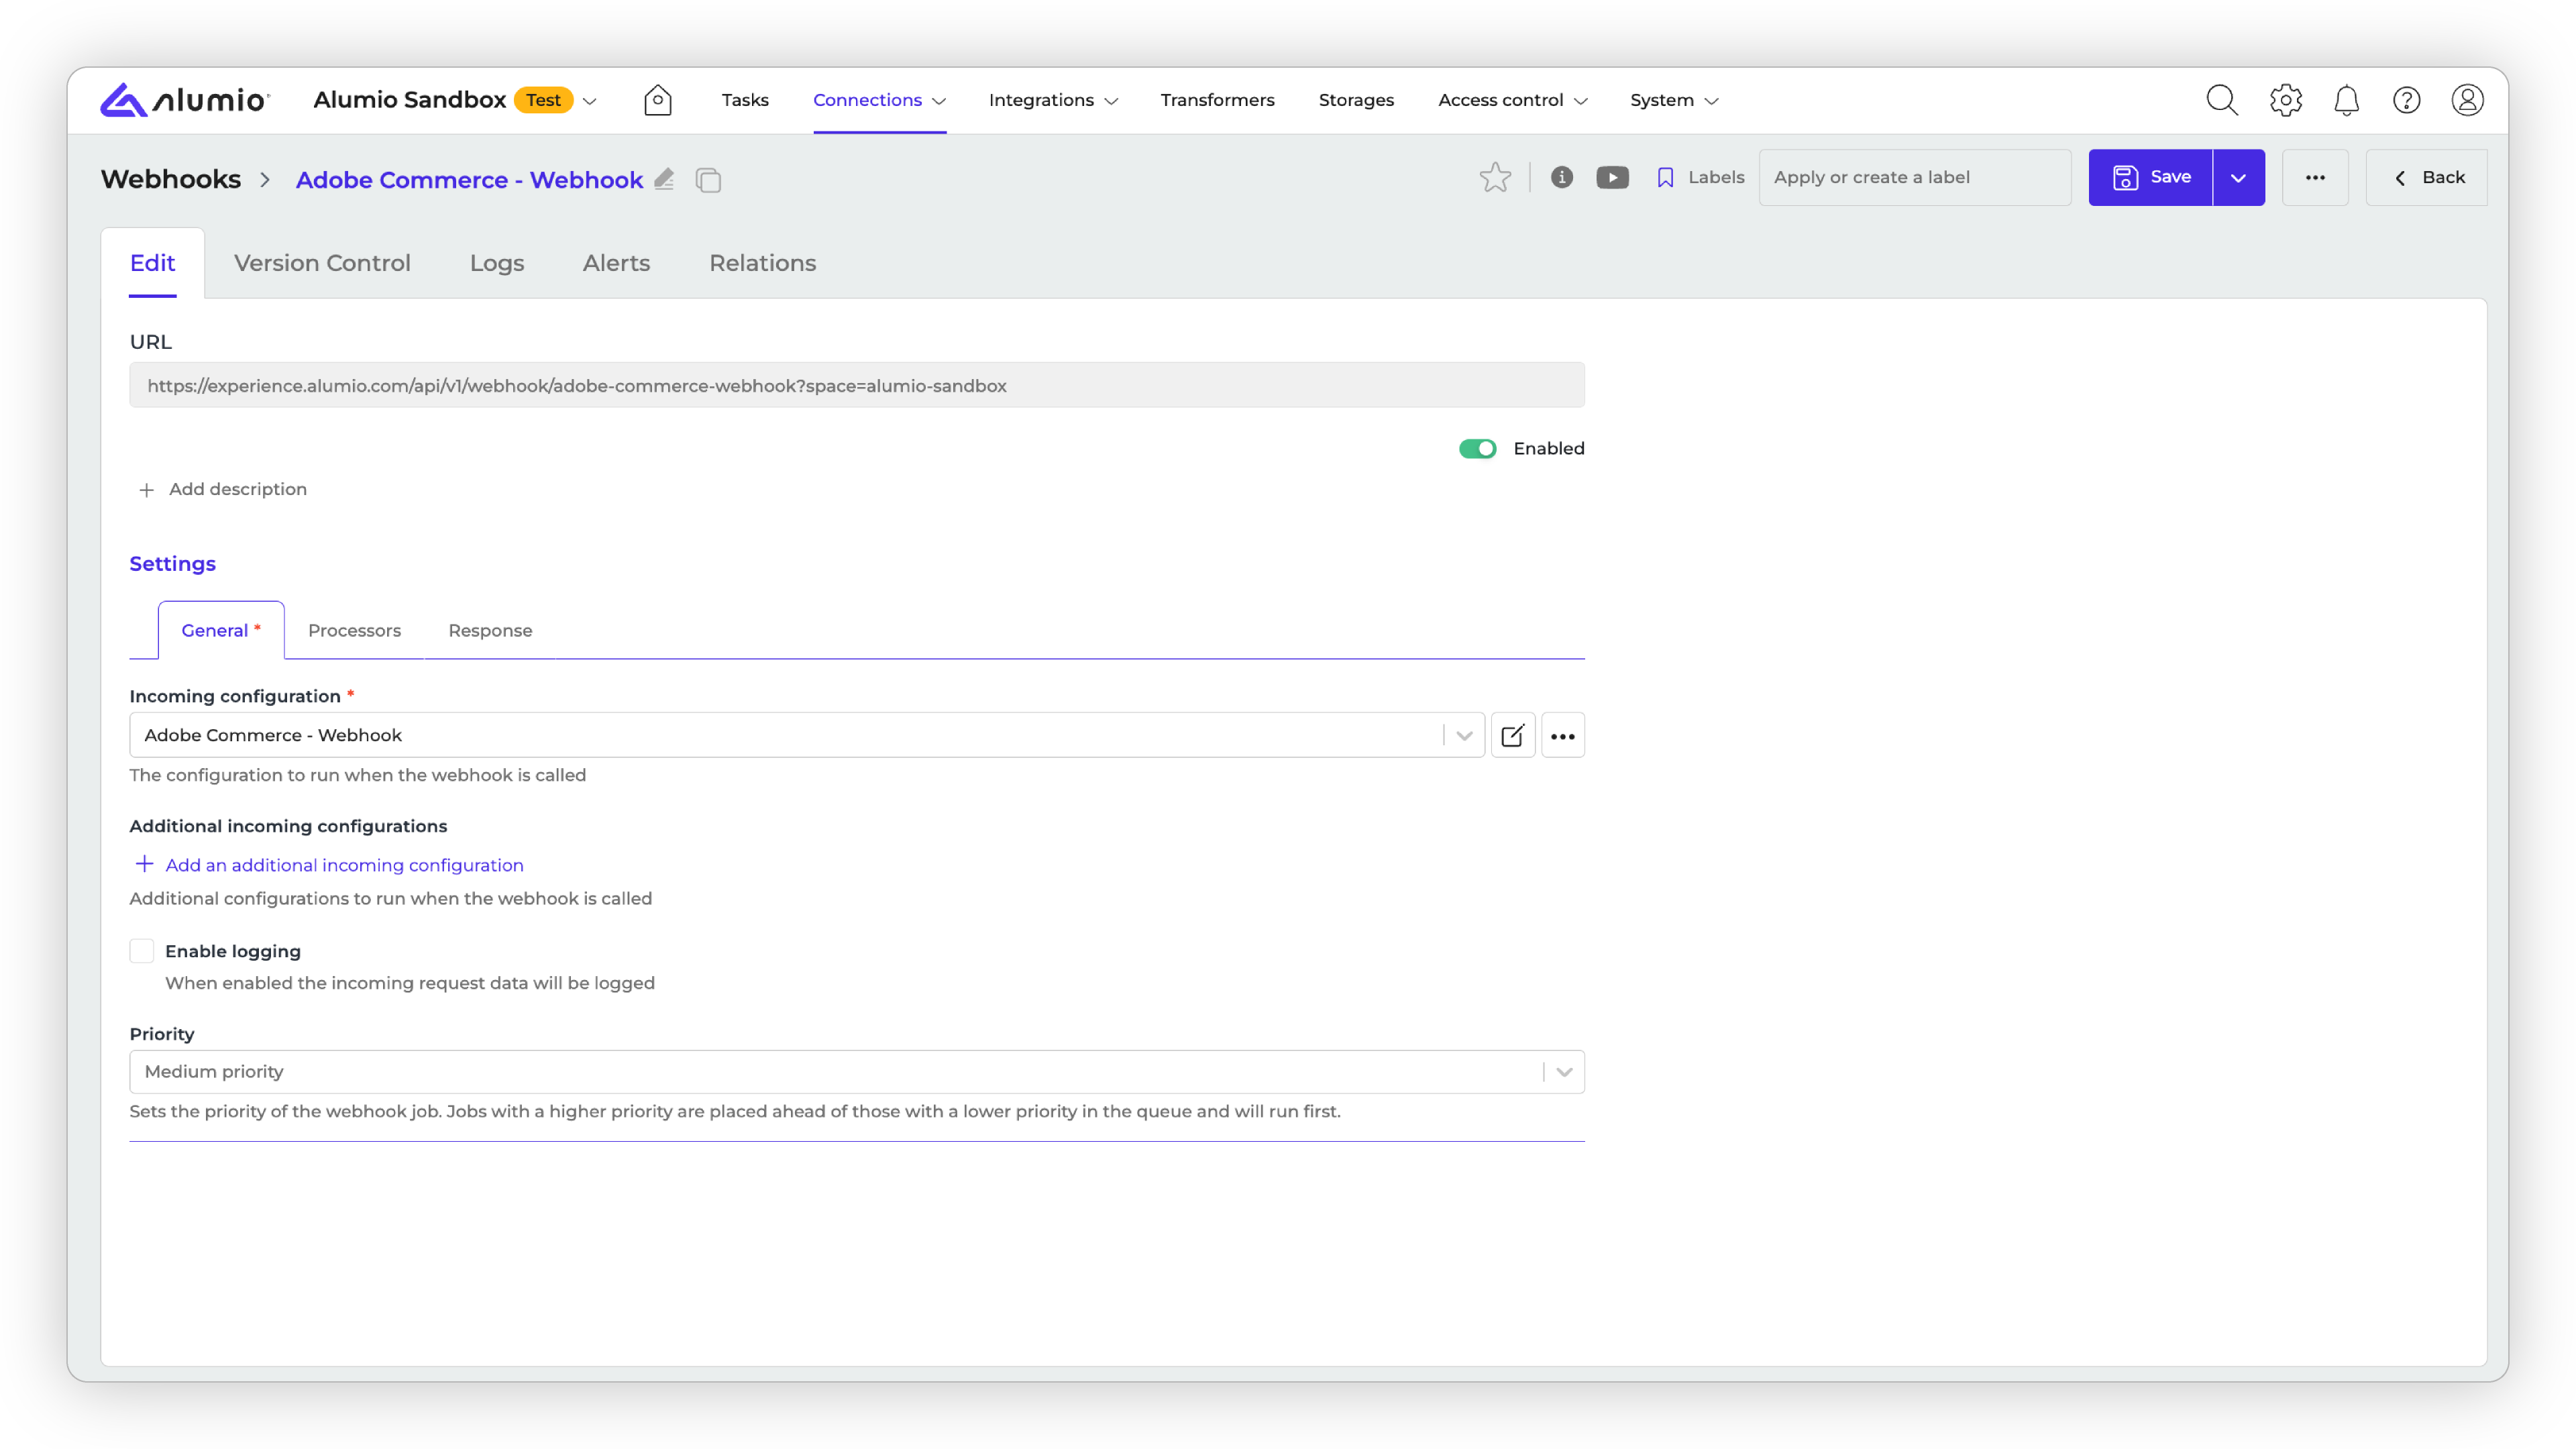
Task: Expand the Priority dropdown
Action: 1564,1072
